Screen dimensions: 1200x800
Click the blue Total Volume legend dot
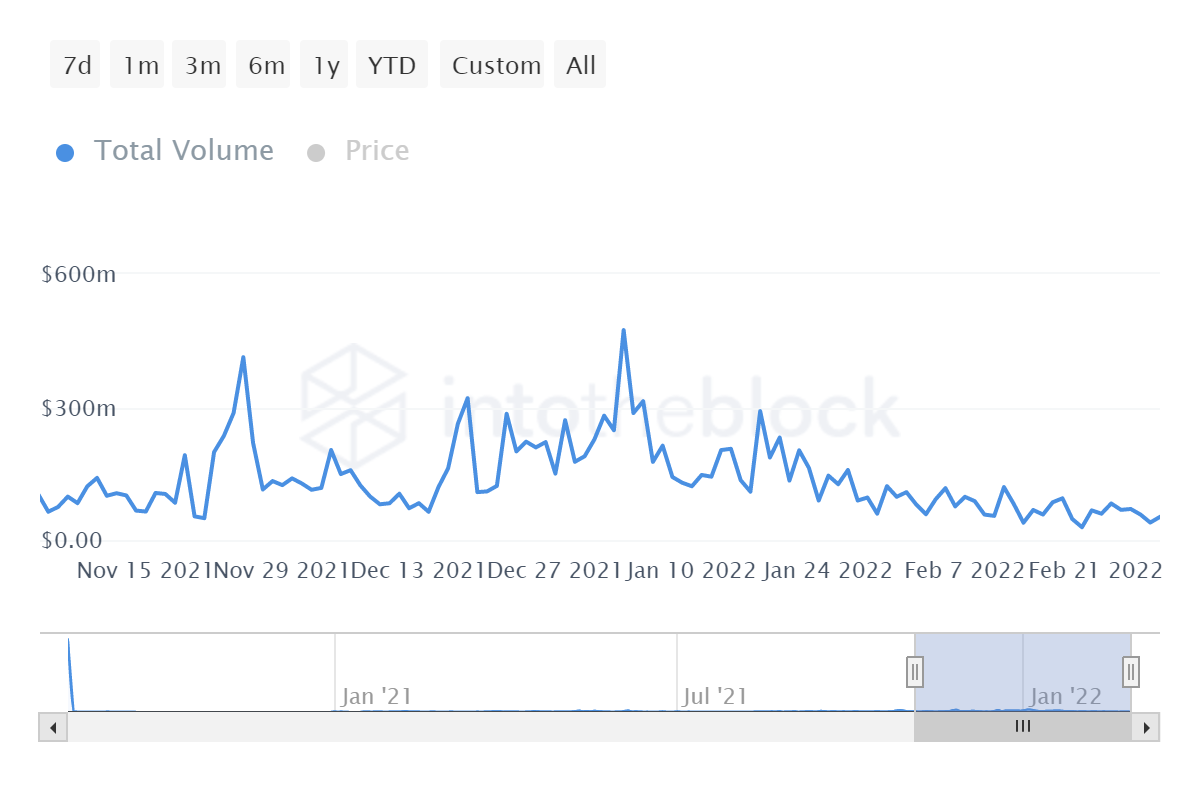(x=65, y=153)
